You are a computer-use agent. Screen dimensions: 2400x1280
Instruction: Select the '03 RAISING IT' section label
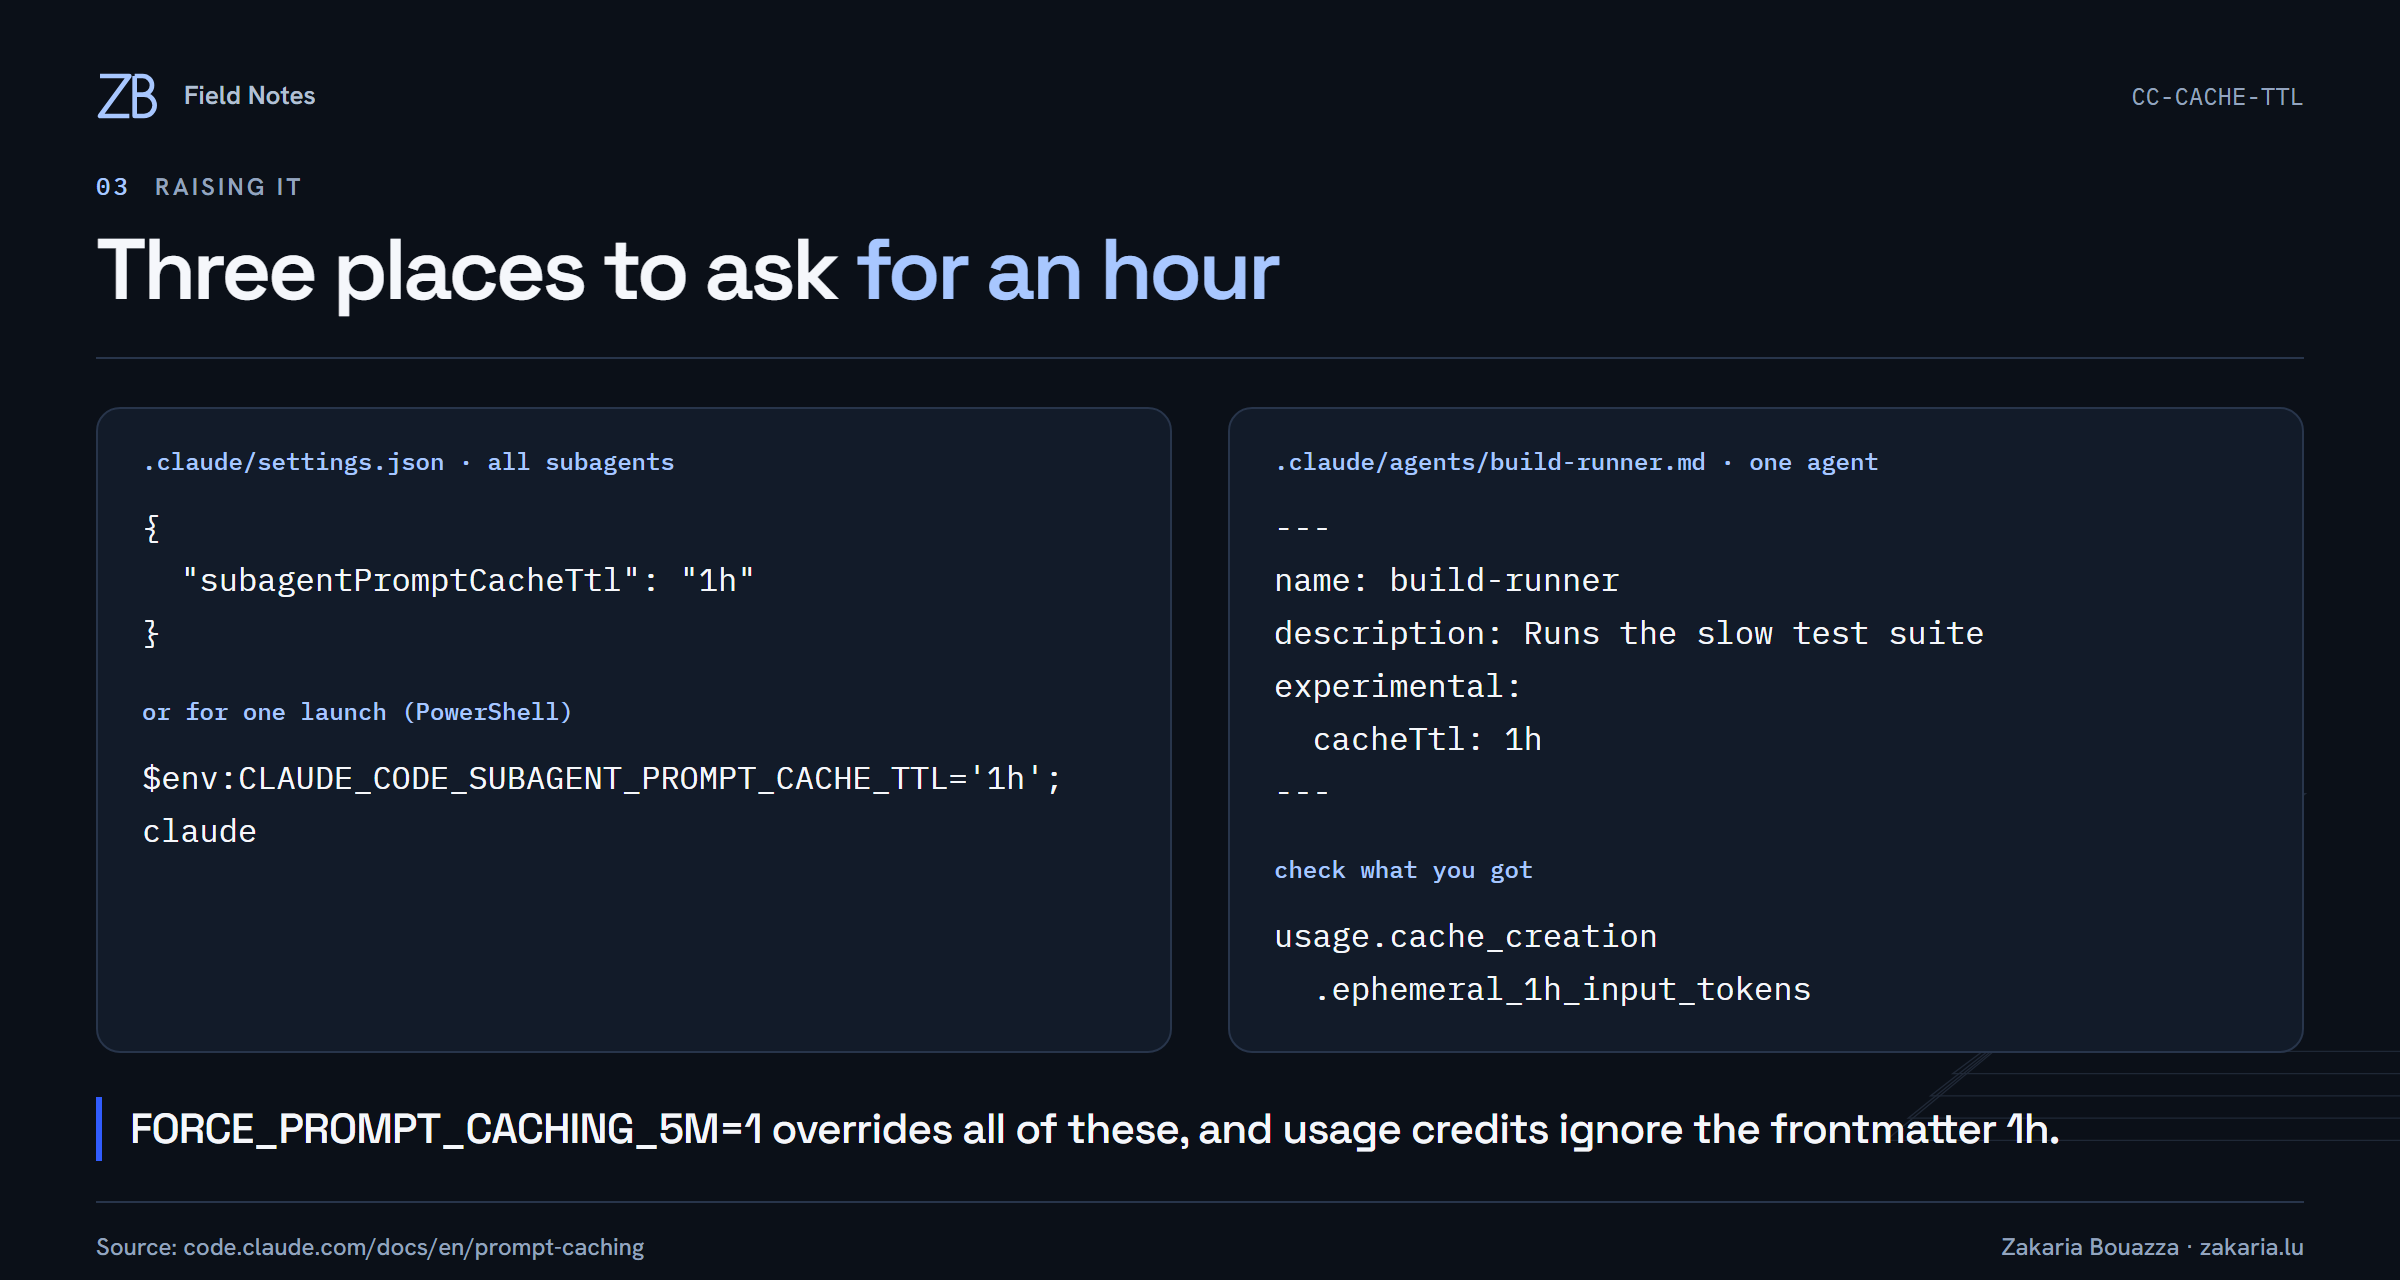[199, 187]
